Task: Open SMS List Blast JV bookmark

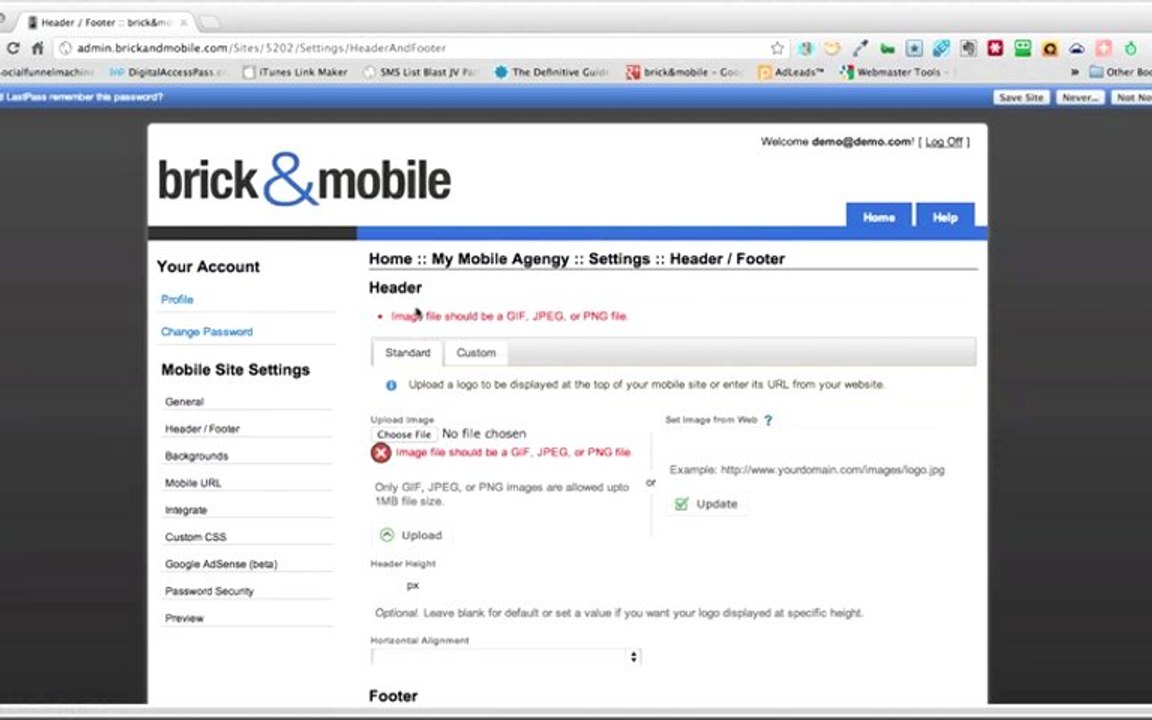Action: click(421, 72)
